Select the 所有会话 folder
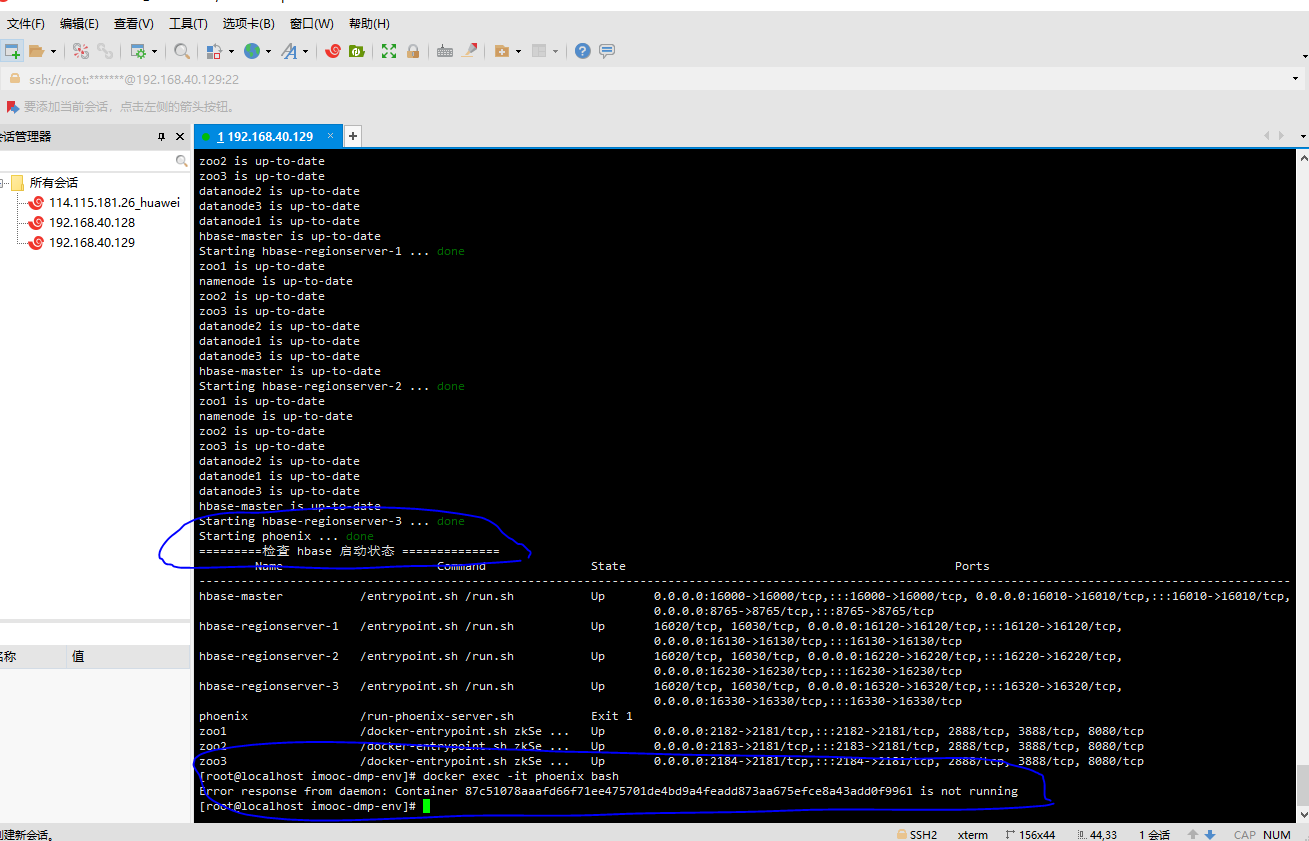Viewport: 1309px width, 841px height. pyautogui.click(x=53, y=183)
